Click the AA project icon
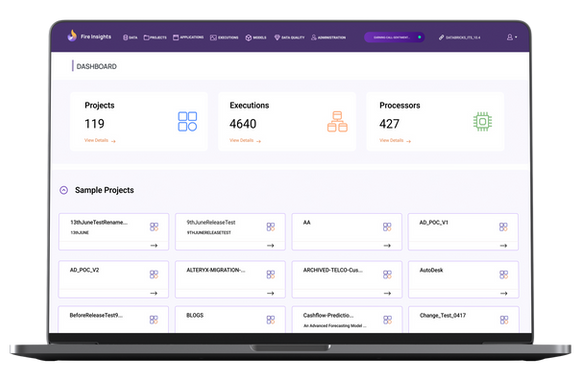Screen dimensions: 580x381 click(387, 226)
